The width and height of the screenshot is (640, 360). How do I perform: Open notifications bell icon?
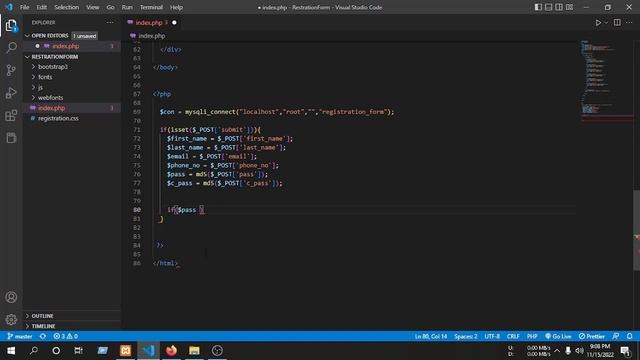(629, 336)
